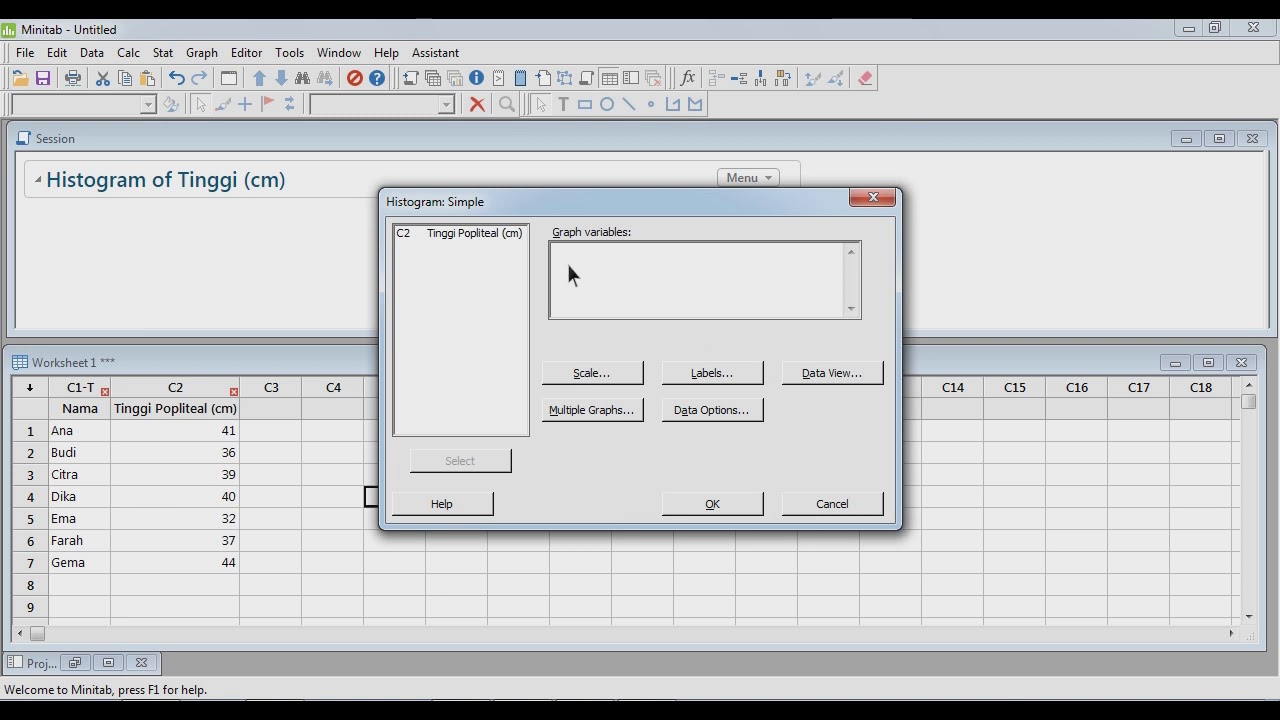Select cell with value 44
Screen dimensions: 1280x720
175,563
